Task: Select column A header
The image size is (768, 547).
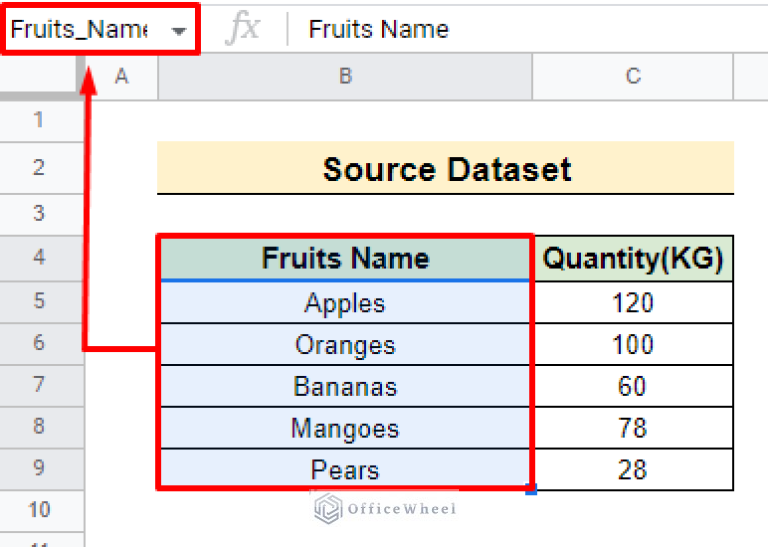Action: pos(121,76)
